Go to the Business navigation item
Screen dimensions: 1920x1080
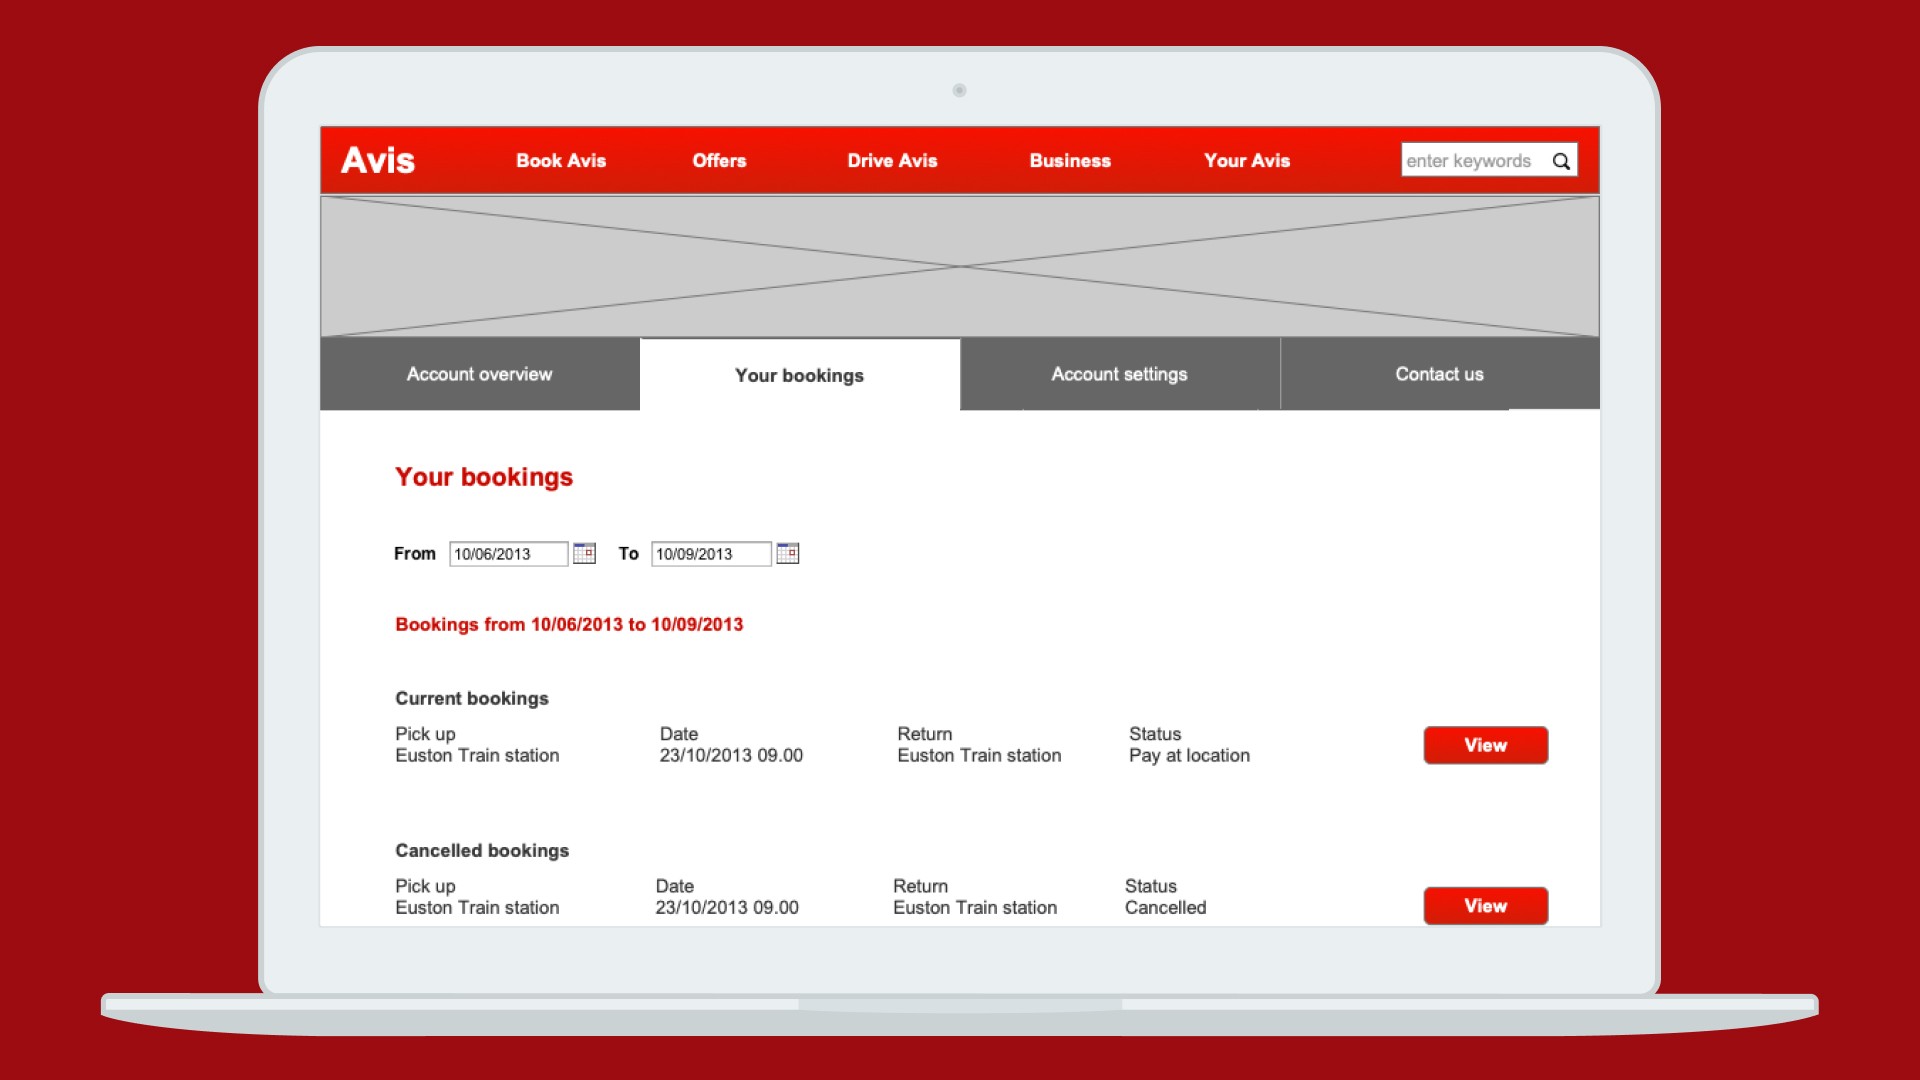(1069, 160)
